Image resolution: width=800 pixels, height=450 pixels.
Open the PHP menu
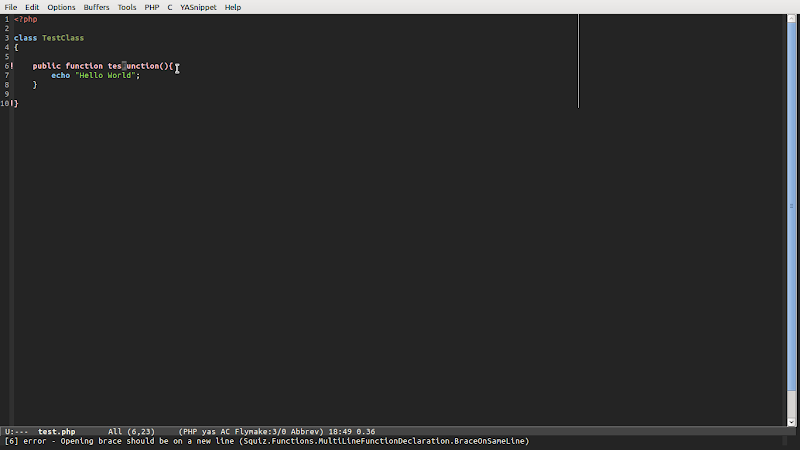pyautogui.click(x=152, y=7)
